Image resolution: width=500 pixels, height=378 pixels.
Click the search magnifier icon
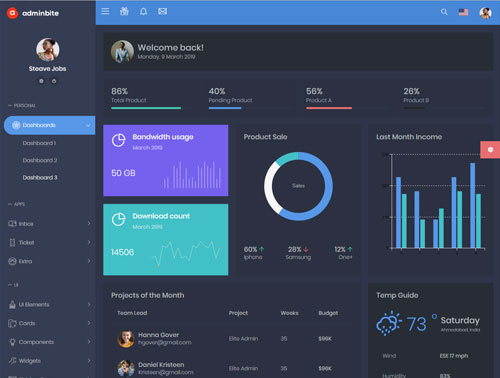click(444, 12)
